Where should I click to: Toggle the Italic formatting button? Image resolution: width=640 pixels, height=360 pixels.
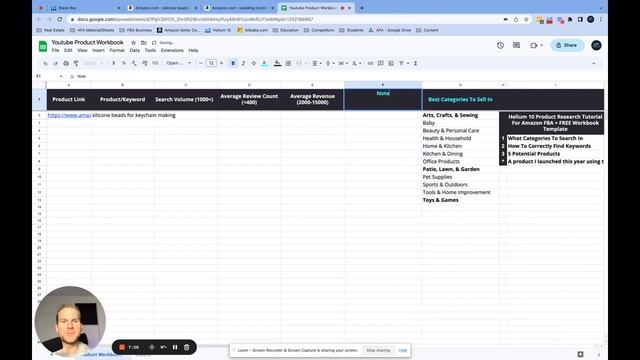243,63
